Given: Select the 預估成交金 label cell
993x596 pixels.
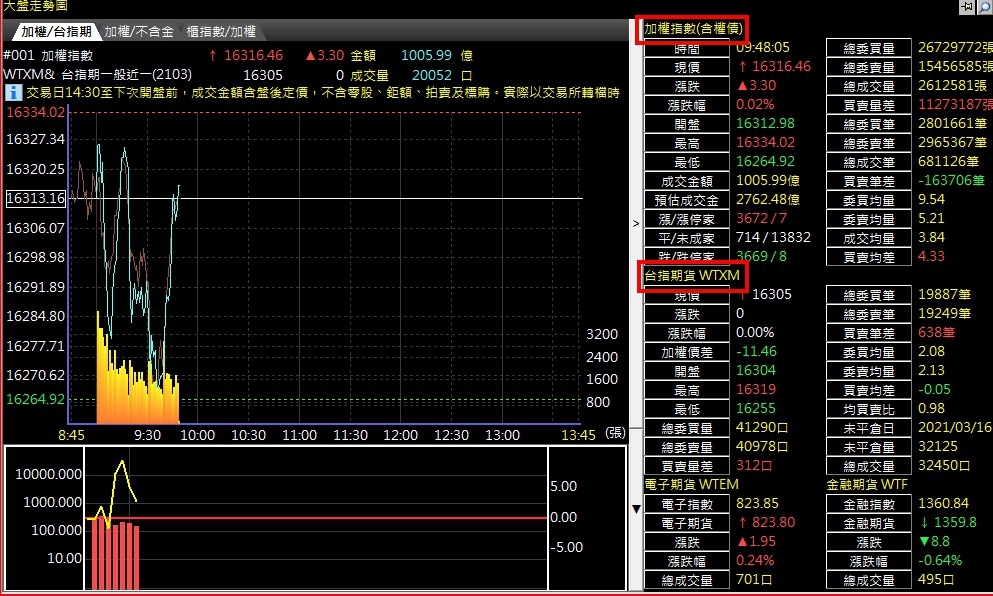Looking at the screenshot, I should pos(687,201).
